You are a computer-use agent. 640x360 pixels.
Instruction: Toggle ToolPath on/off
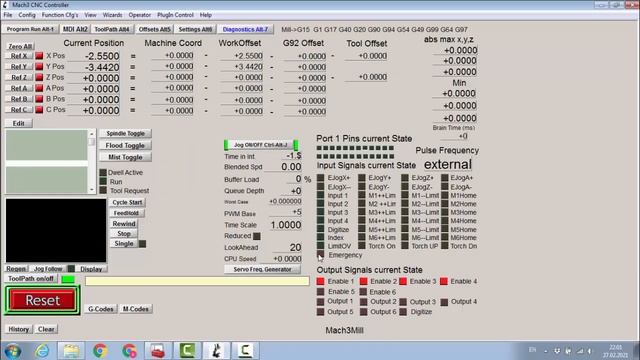[x=31, y=279]
